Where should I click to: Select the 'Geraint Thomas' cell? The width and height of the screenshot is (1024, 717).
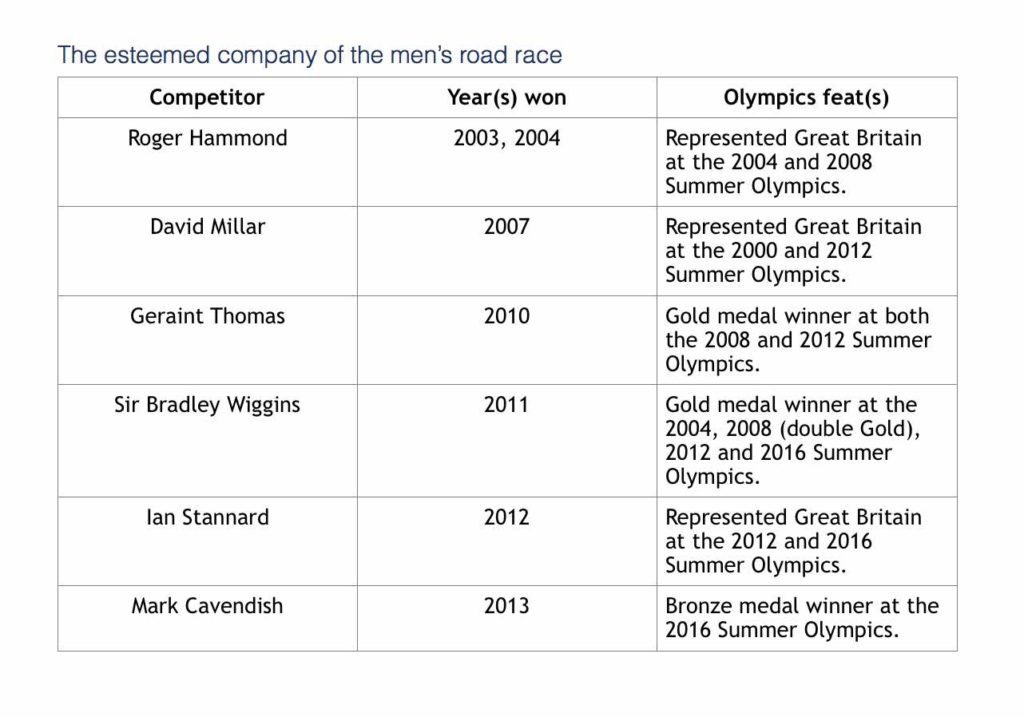[x=207, y=316]
